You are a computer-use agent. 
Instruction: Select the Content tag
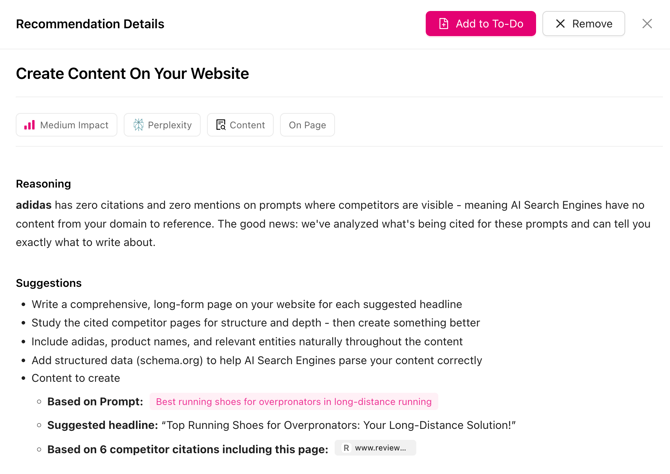[240, 125]
